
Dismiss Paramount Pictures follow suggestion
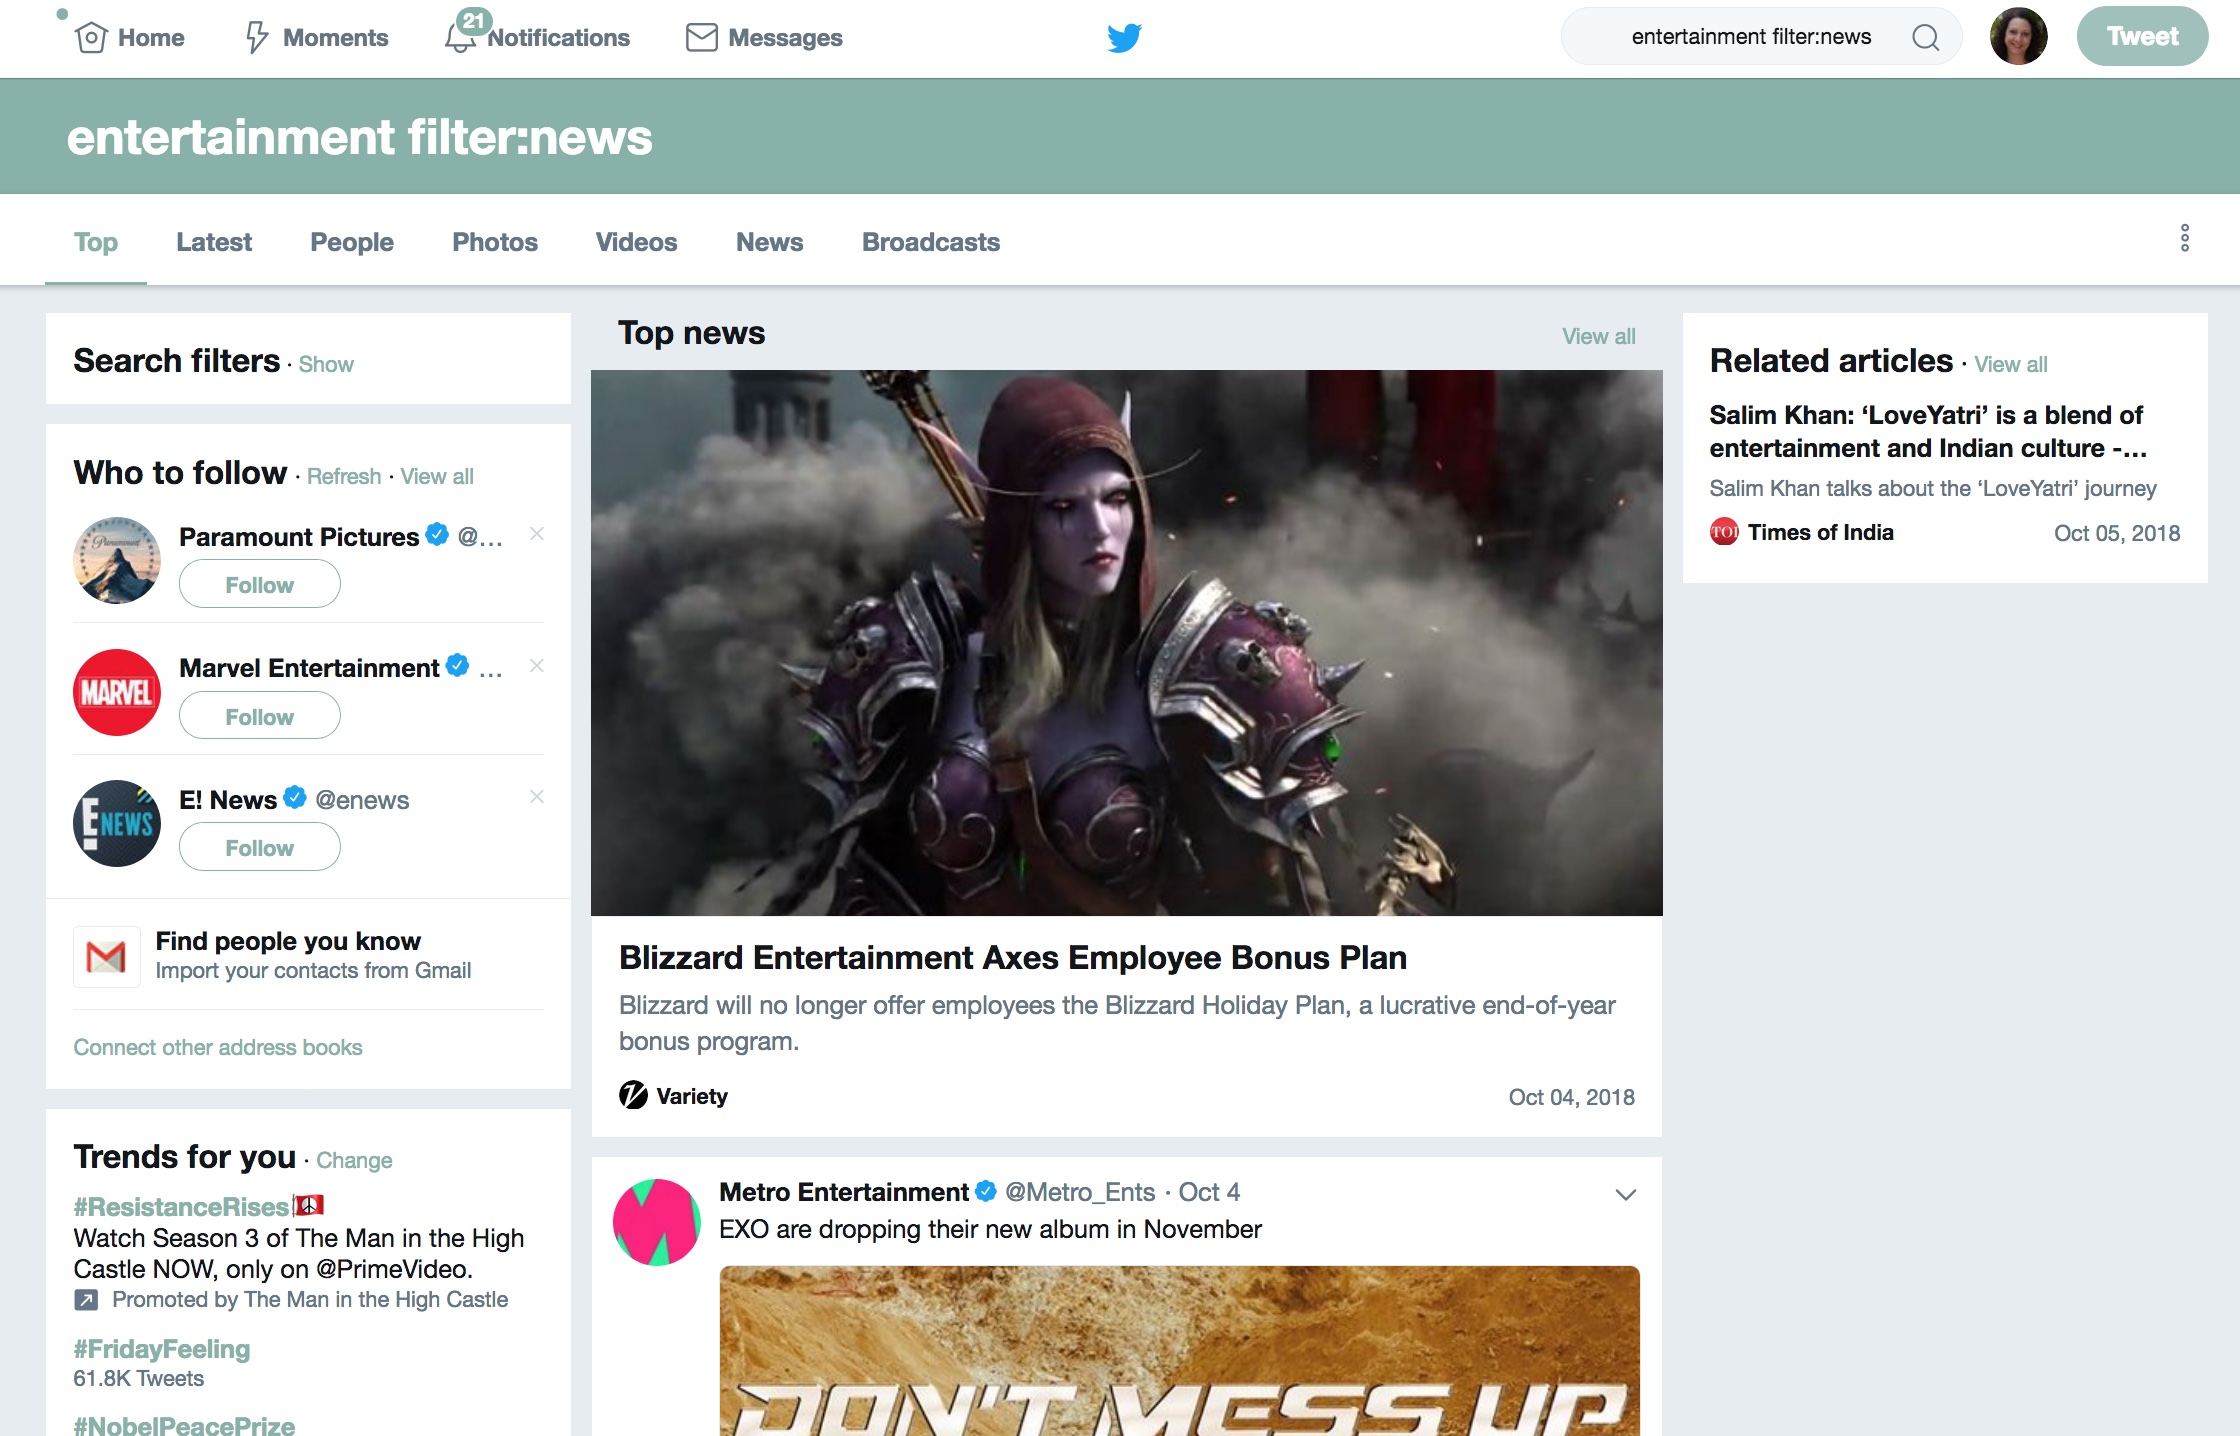537,534
